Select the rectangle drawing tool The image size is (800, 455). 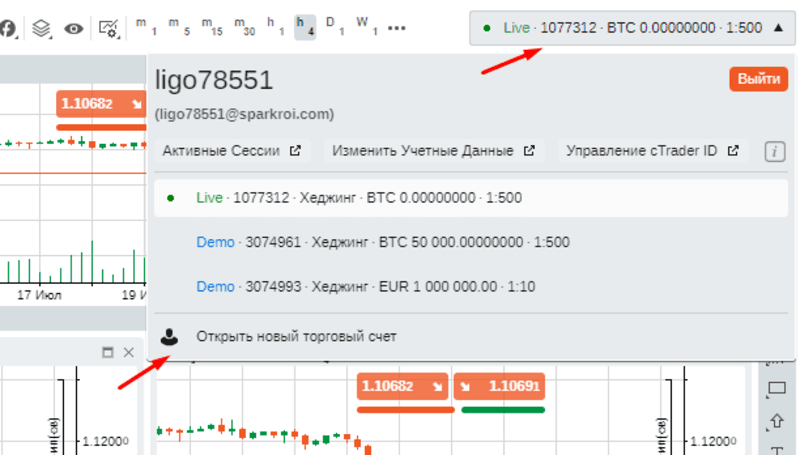777,389
